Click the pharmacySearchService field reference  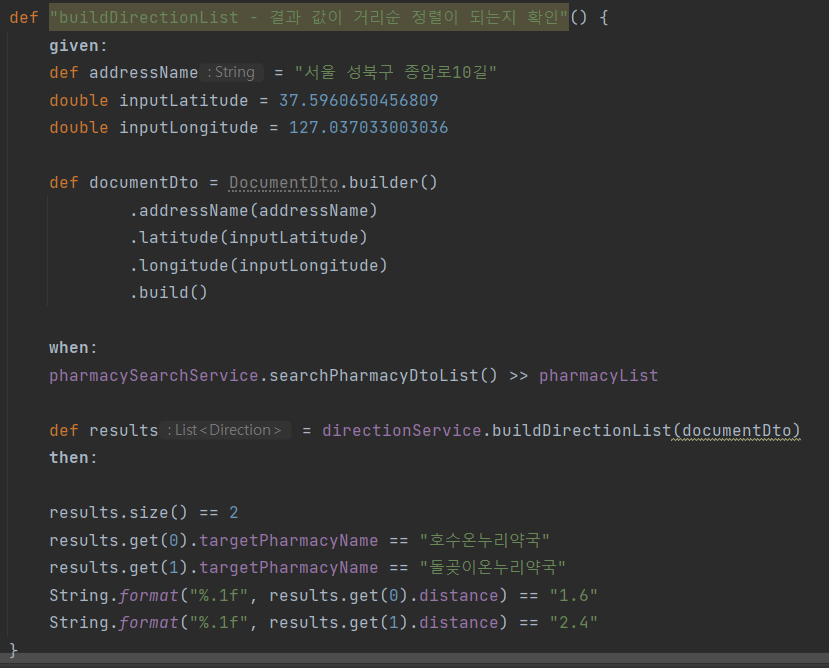point(154,376)
